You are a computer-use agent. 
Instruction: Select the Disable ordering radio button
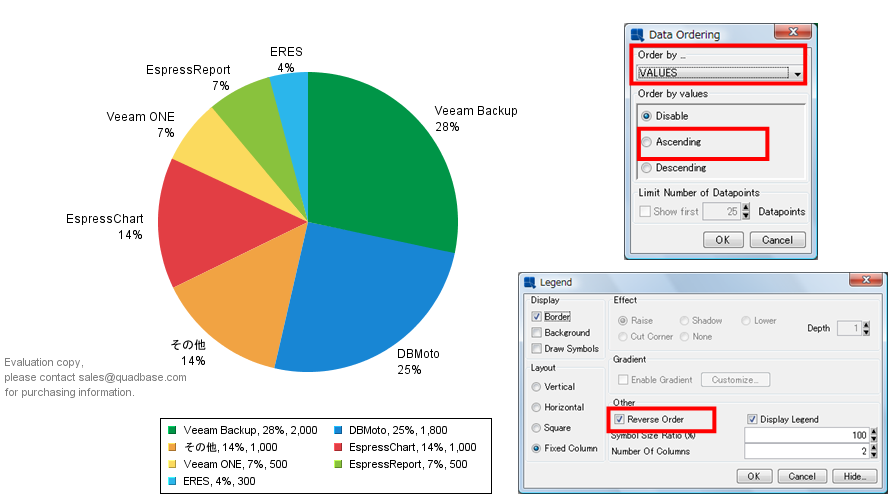click(x=646, y=116)
